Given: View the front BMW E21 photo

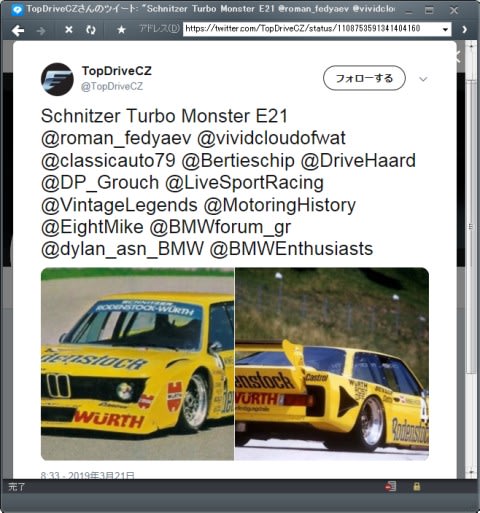Looking at the screenshot, I should click(x=137, y=364).
